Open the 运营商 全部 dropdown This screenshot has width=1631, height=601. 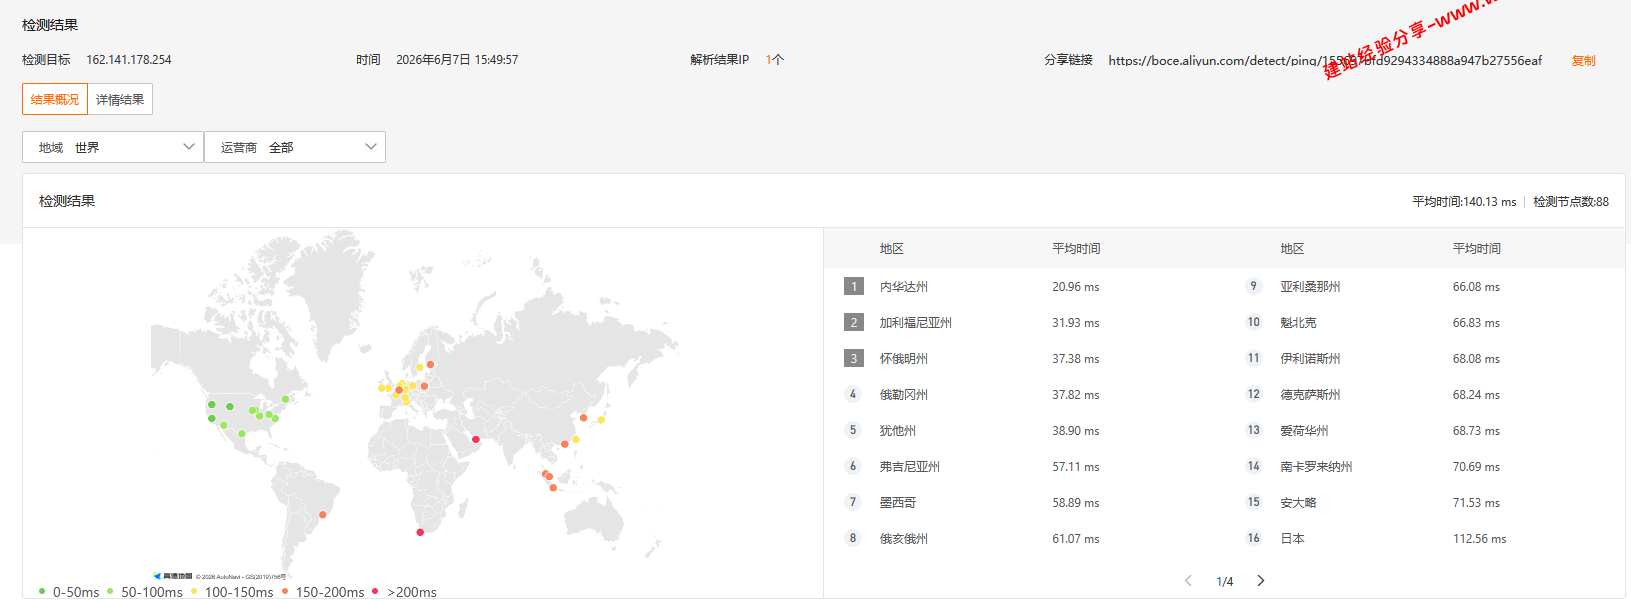coord(295,147)
